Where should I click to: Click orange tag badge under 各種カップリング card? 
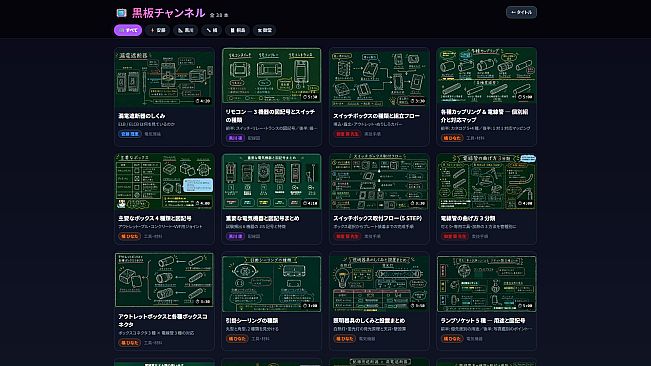tap(451, 138)
